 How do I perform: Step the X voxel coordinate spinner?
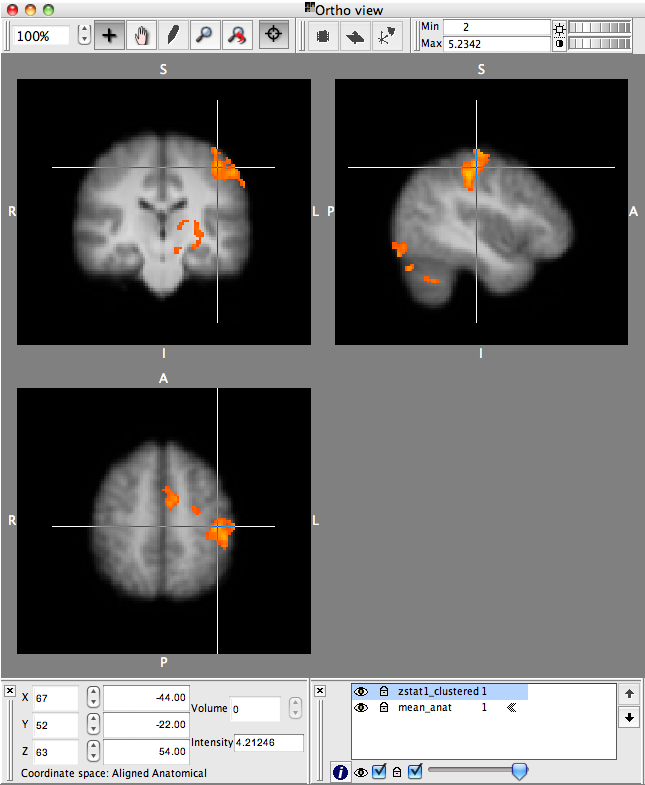pos(93,697)
